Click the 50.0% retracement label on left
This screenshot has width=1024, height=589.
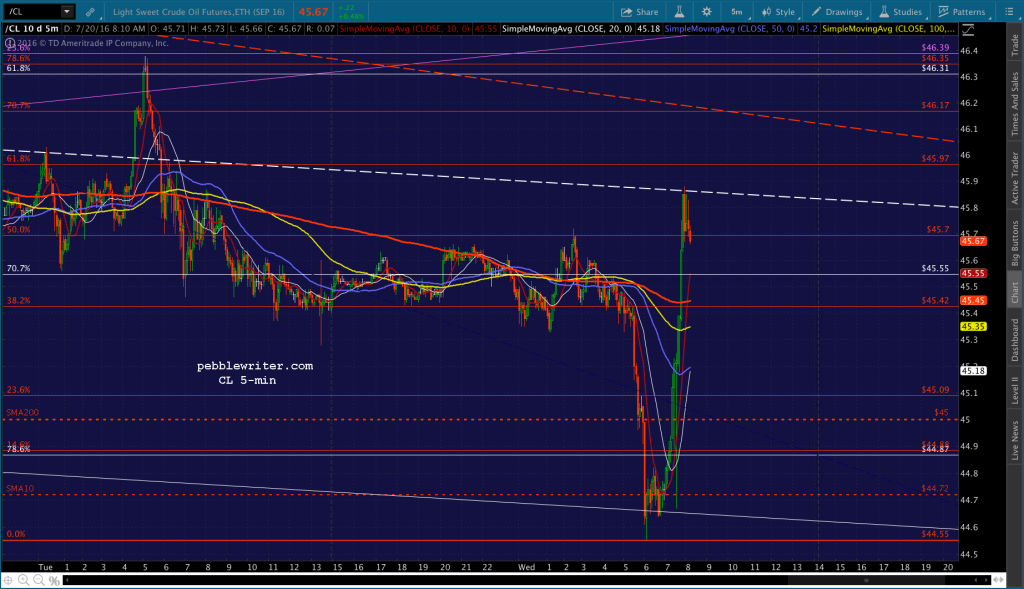pos(18,229)
